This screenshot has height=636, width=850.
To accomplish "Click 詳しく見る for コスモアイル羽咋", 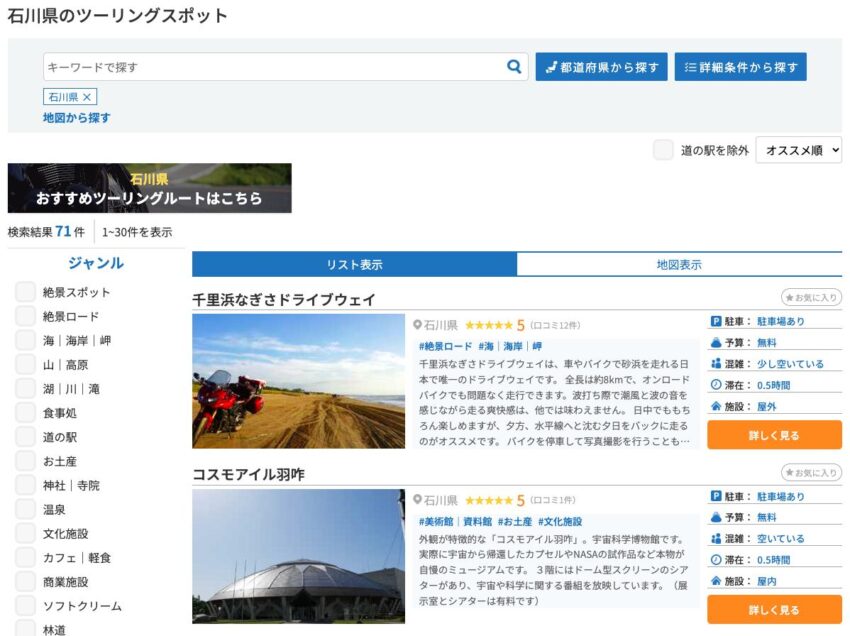I will click(x=774, y=609).
